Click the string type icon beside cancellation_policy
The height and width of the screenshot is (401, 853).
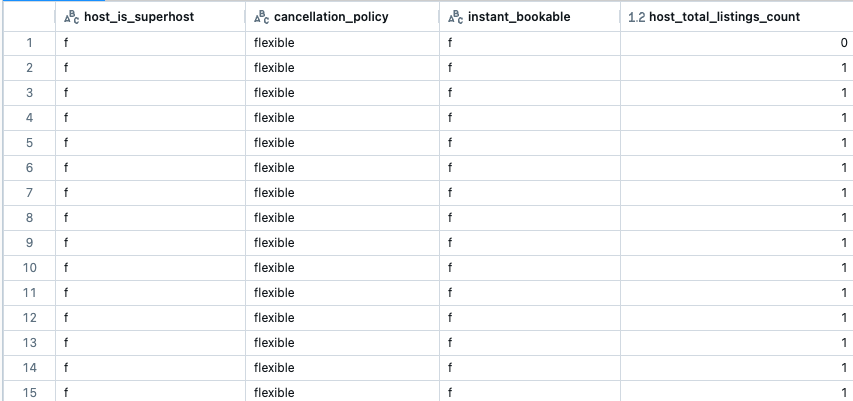click(261, 18)
